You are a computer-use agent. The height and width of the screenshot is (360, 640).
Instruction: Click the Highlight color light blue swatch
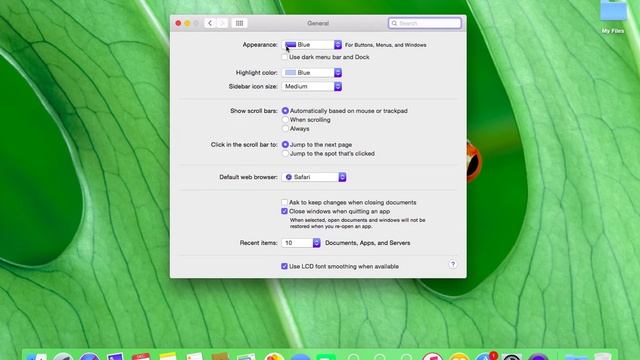coord(290,73)
